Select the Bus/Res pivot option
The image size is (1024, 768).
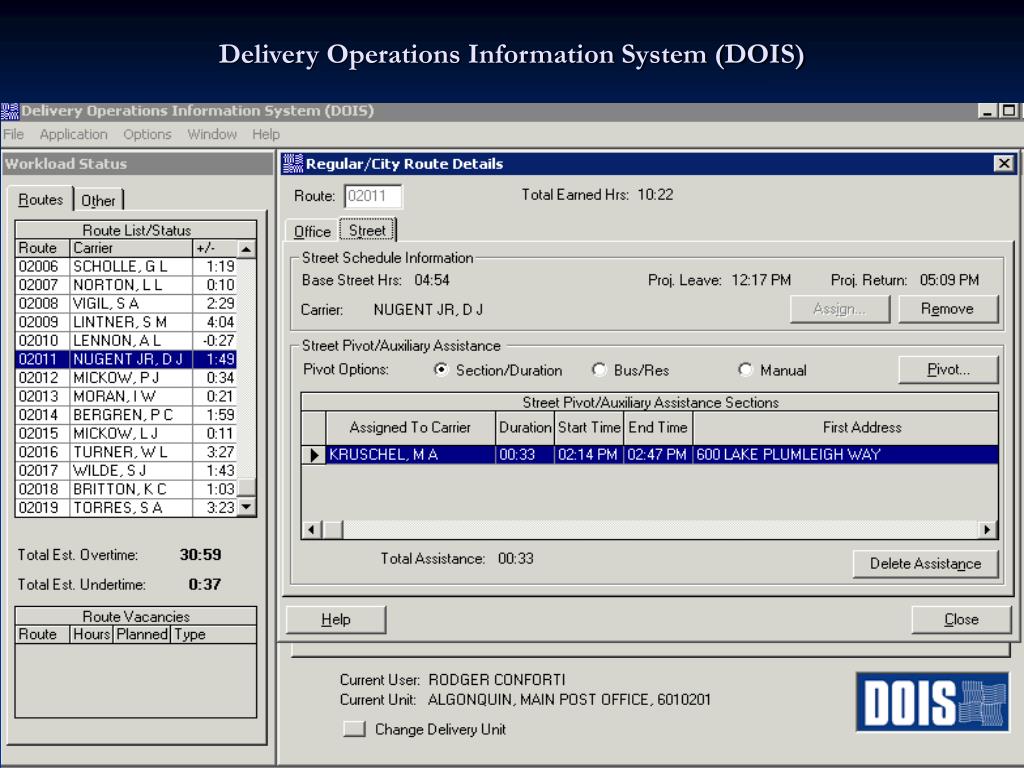tap(599, 370)
